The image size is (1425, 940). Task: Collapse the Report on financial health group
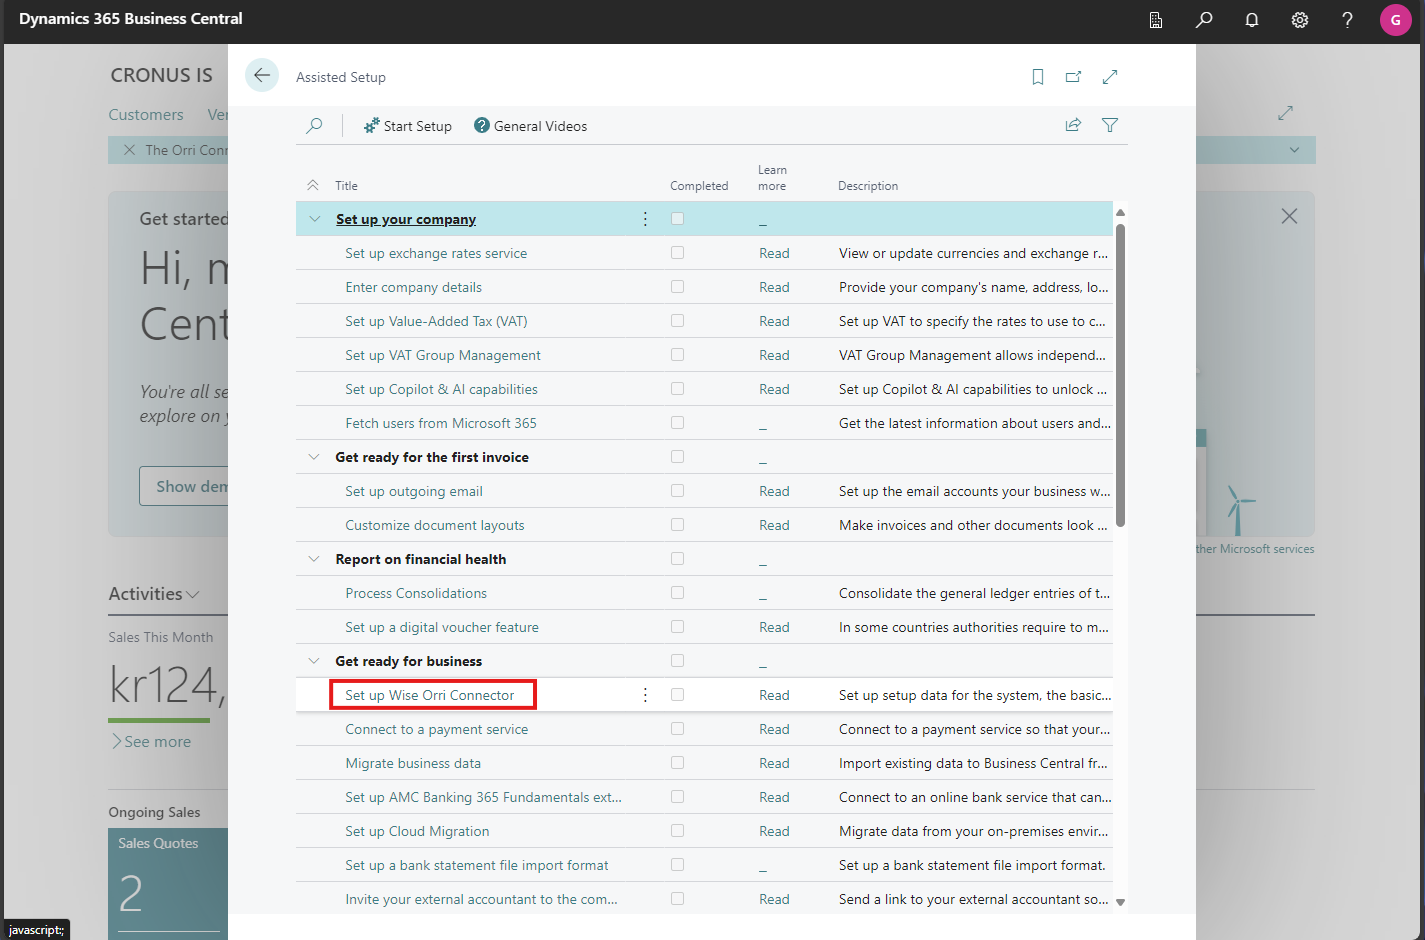point(314,559)
